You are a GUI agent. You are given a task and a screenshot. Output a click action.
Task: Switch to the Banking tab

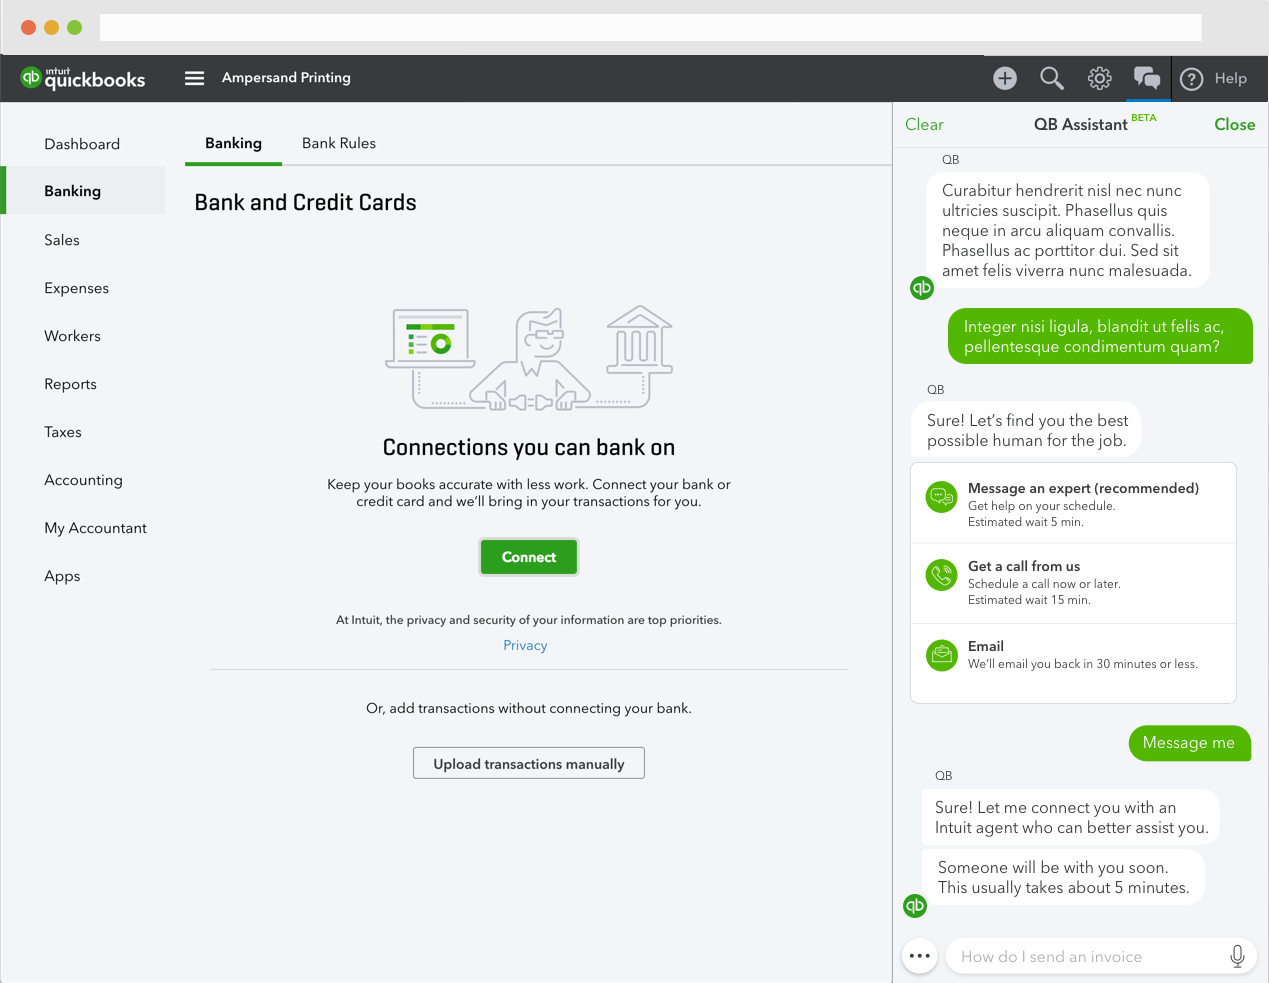click(x=233, y=143)
